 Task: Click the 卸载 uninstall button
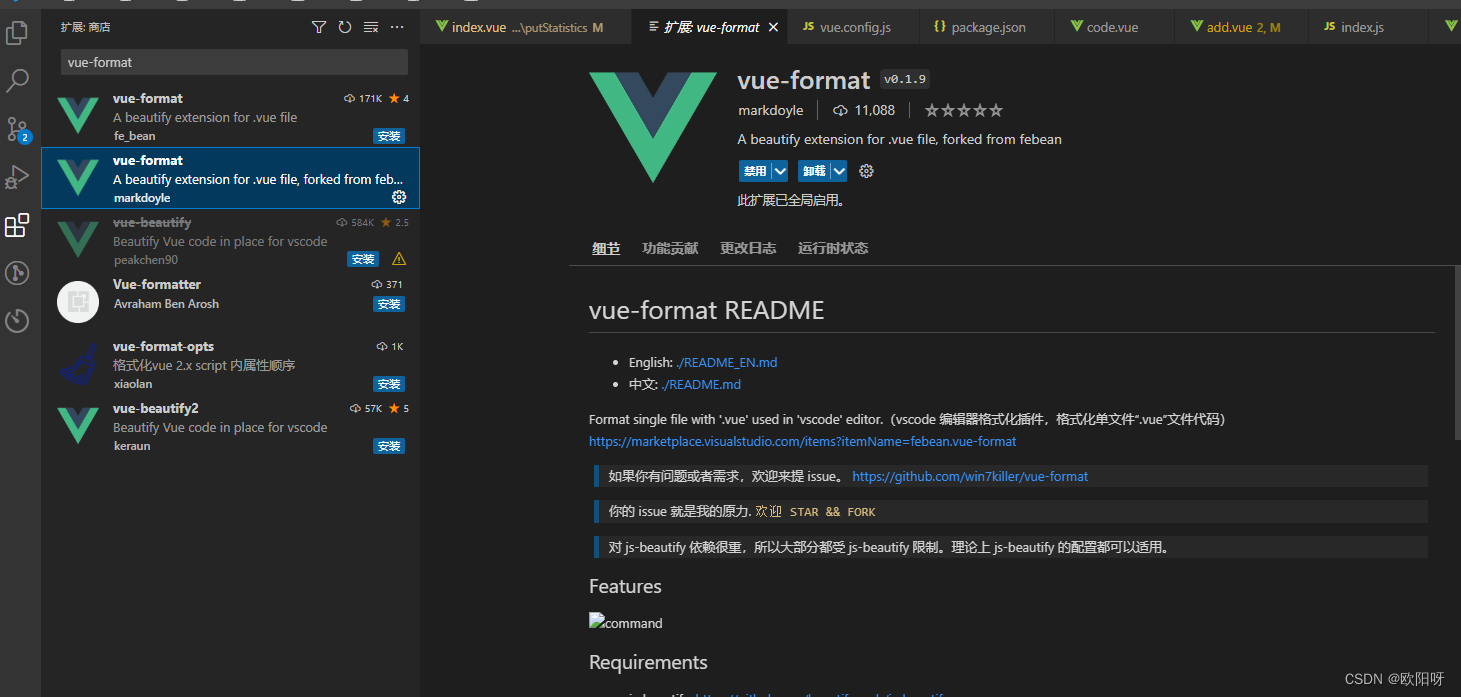(814, 171)
